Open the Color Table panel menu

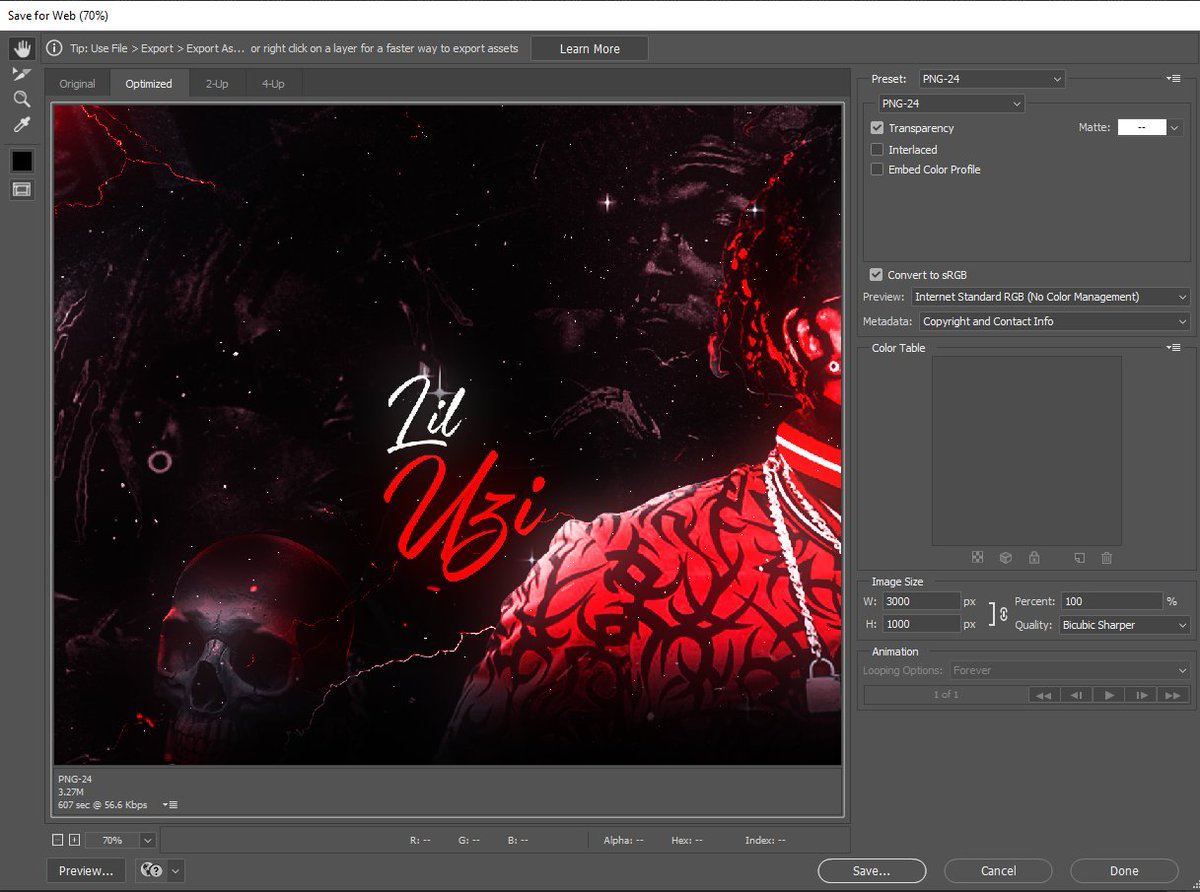coord(1174,347)
